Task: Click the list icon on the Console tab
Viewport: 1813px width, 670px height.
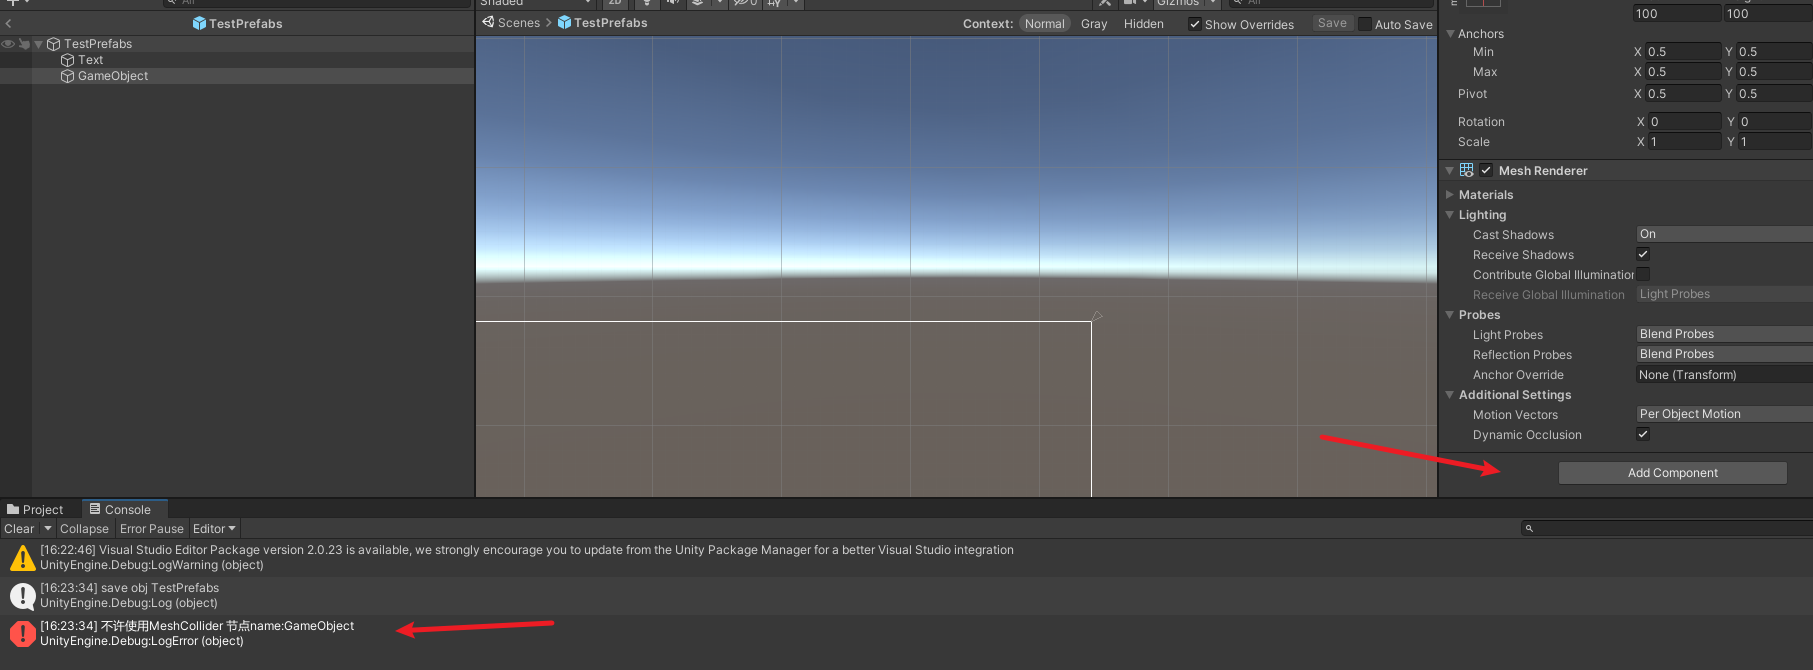Action: point(95,509)
